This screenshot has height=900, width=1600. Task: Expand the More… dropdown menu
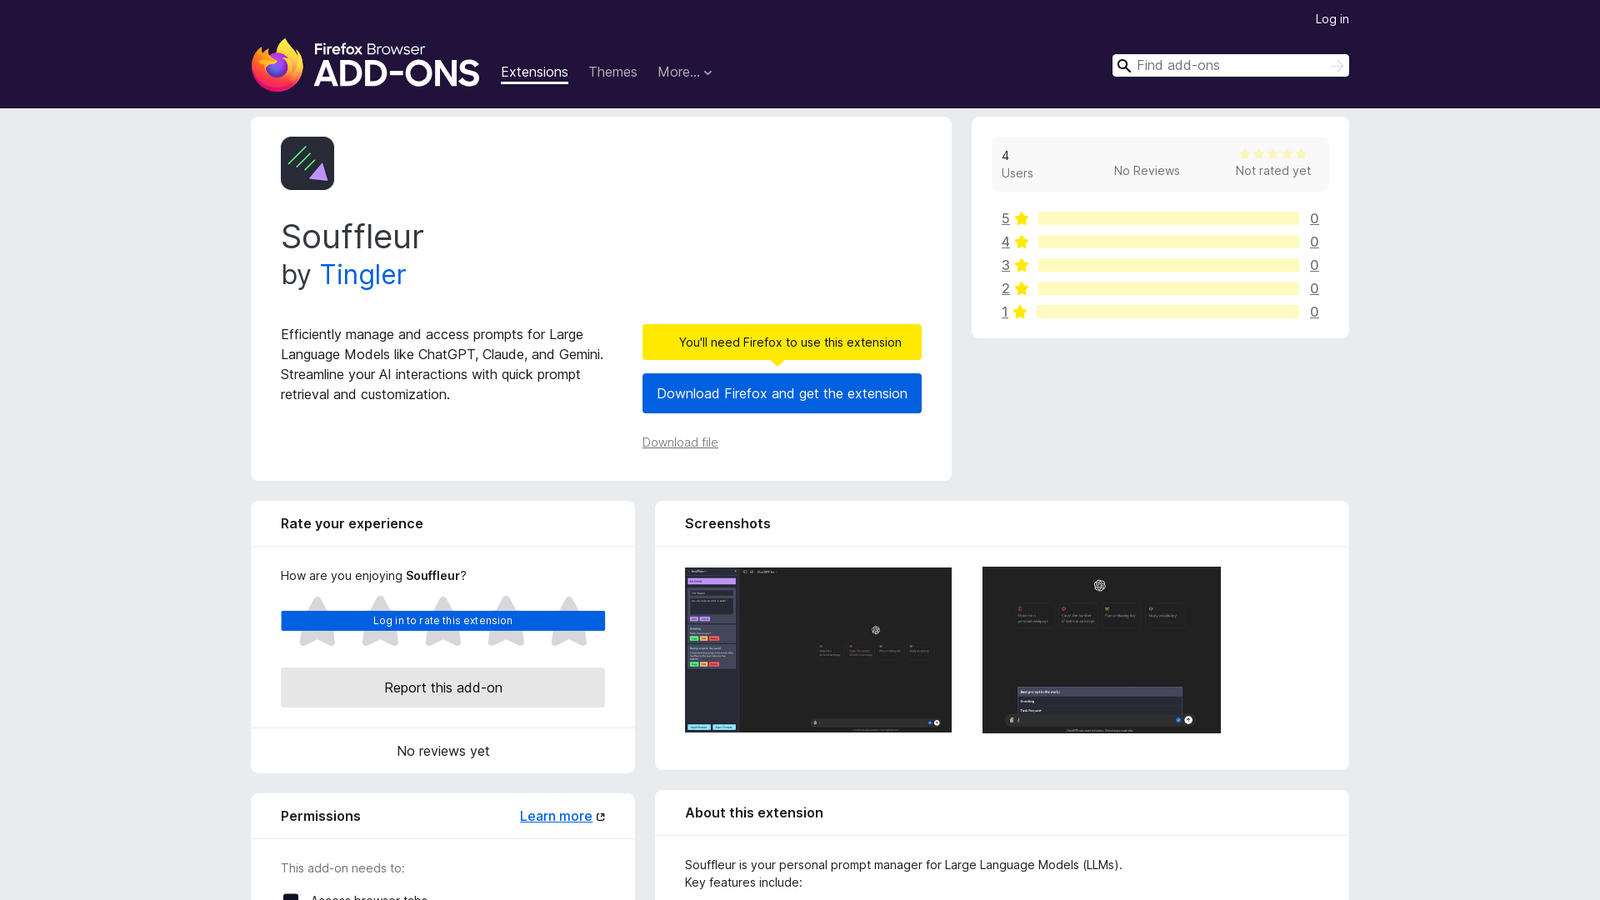coord(685,72)
